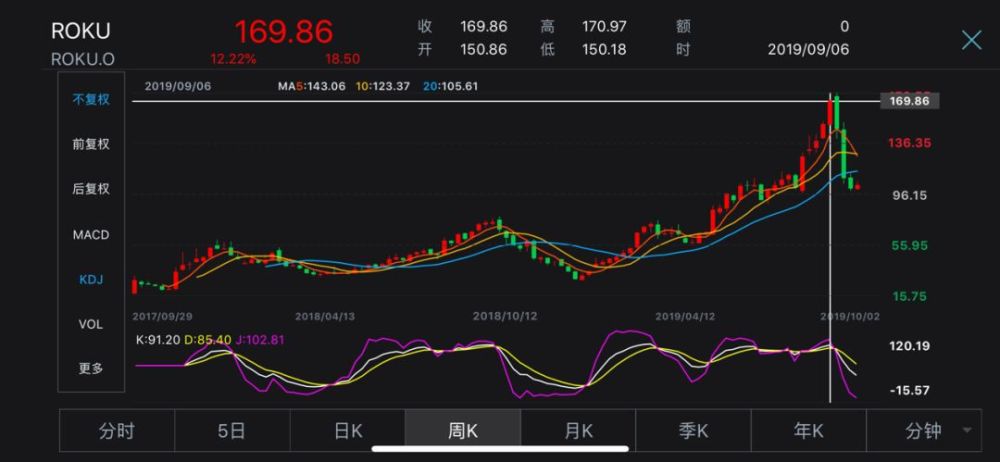
Task: Switch indicator panel to VOL
Action: coord(91,324)
